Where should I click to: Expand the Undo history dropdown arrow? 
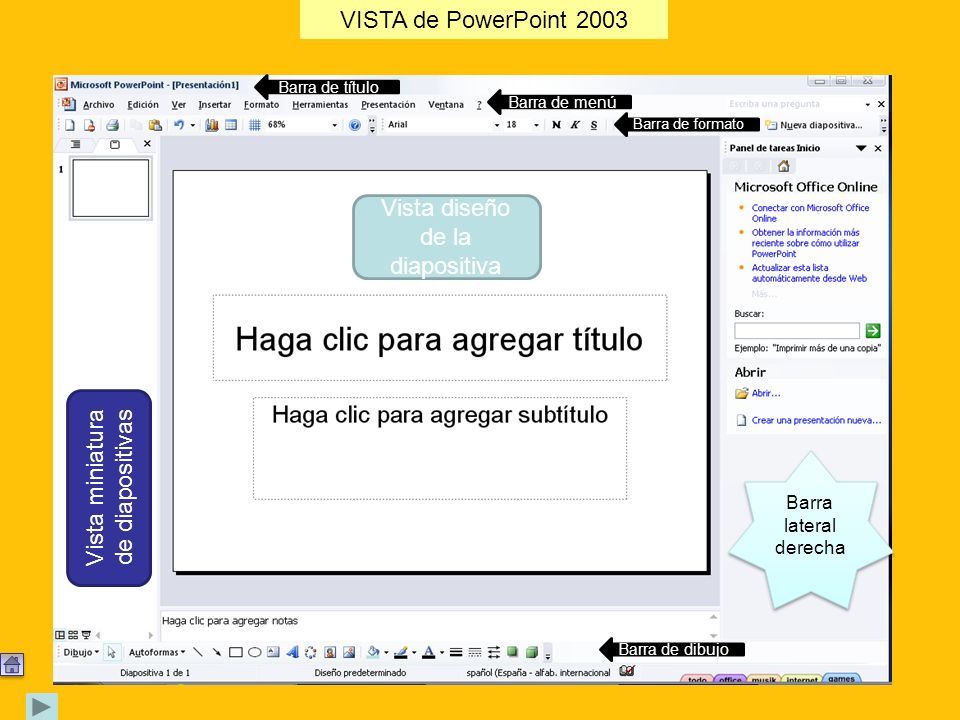pos(192,126)
